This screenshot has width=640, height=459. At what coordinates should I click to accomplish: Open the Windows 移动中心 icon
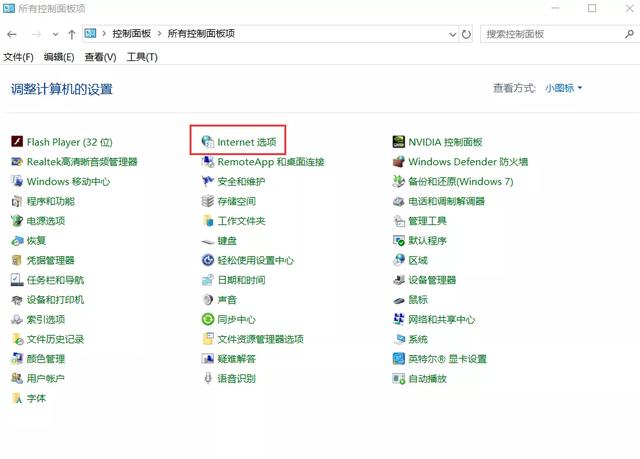click(17, 181)
